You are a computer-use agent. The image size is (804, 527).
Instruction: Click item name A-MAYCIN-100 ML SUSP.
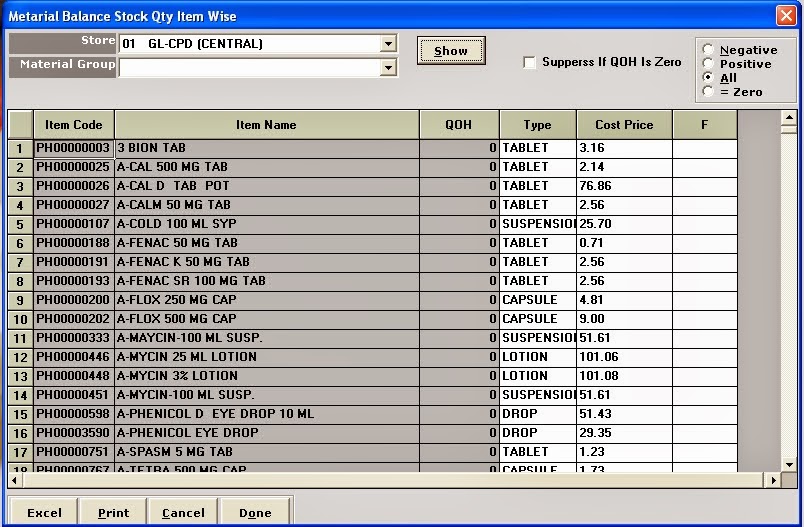[x=267, y=338]
